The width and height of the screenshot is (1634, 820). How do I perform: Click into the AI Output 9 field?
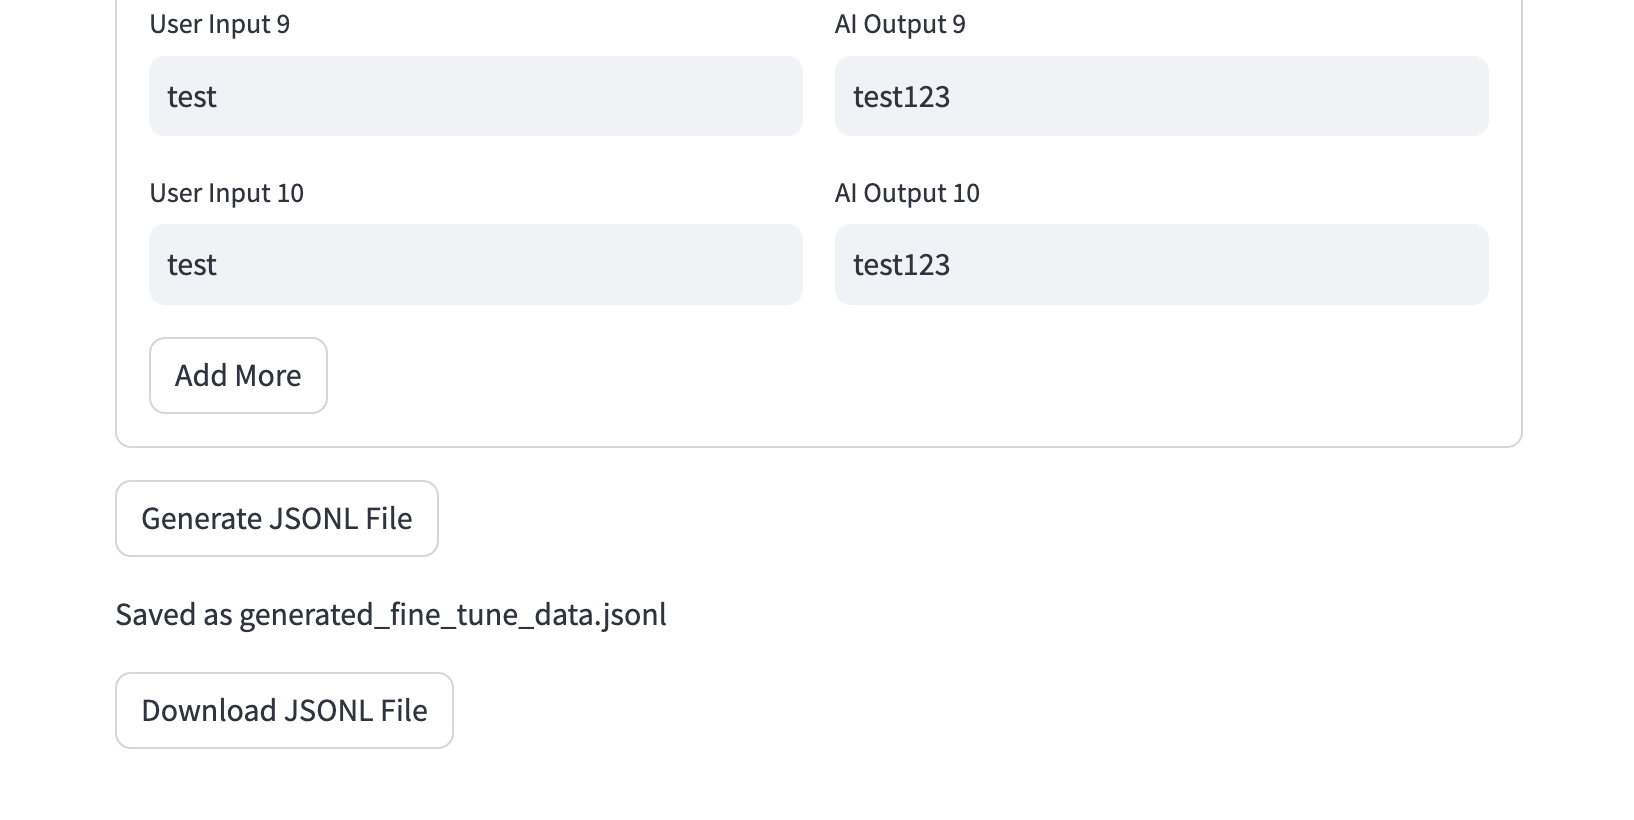point(1161,96)
